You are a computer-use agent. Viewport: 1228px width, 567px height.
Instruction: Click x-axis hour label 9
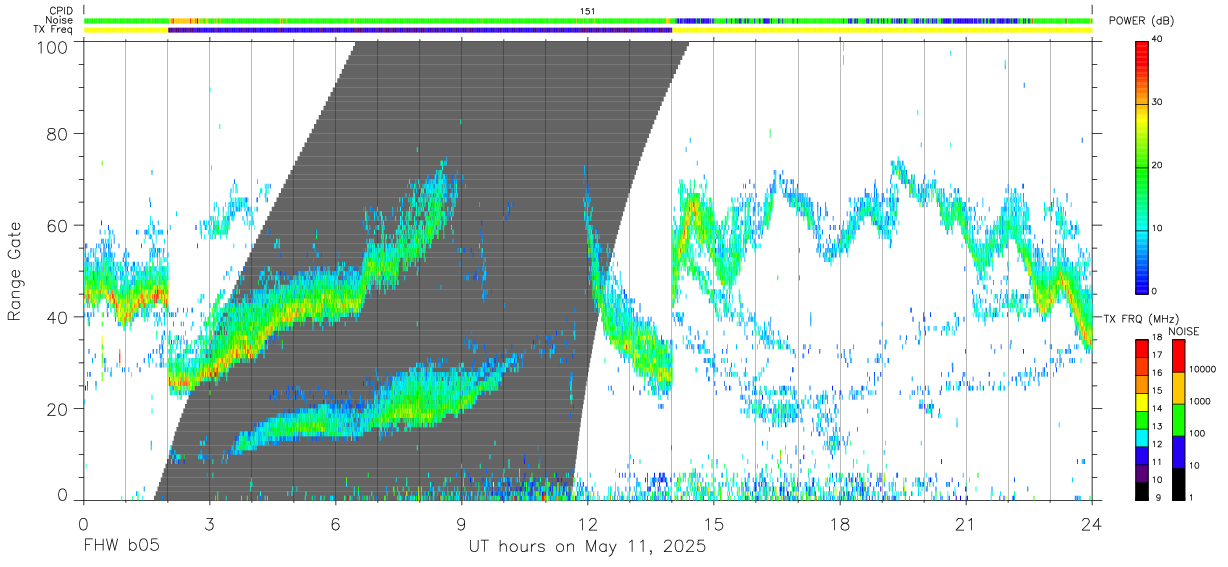coord(462,524)
